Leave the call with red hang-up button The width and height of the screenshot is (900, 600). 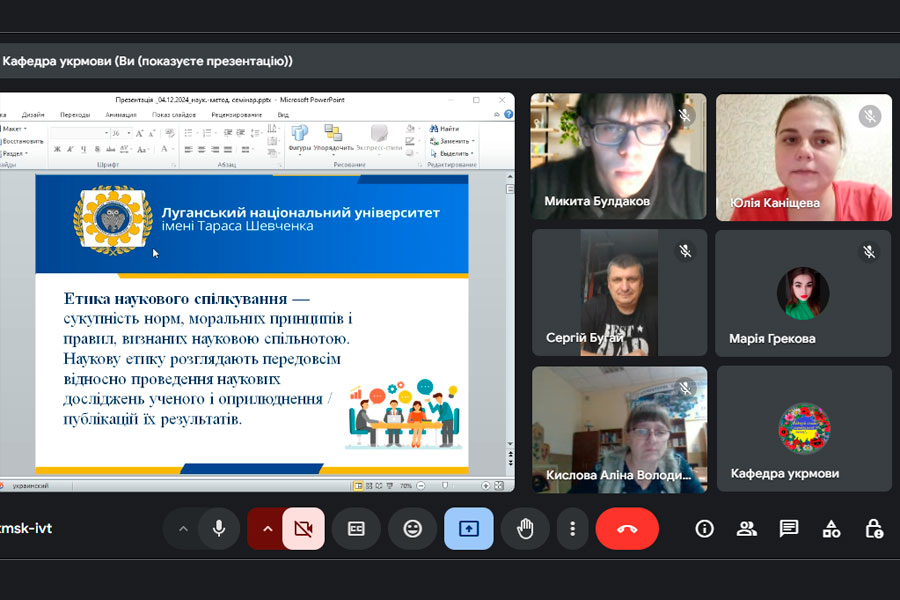point(627,528)
